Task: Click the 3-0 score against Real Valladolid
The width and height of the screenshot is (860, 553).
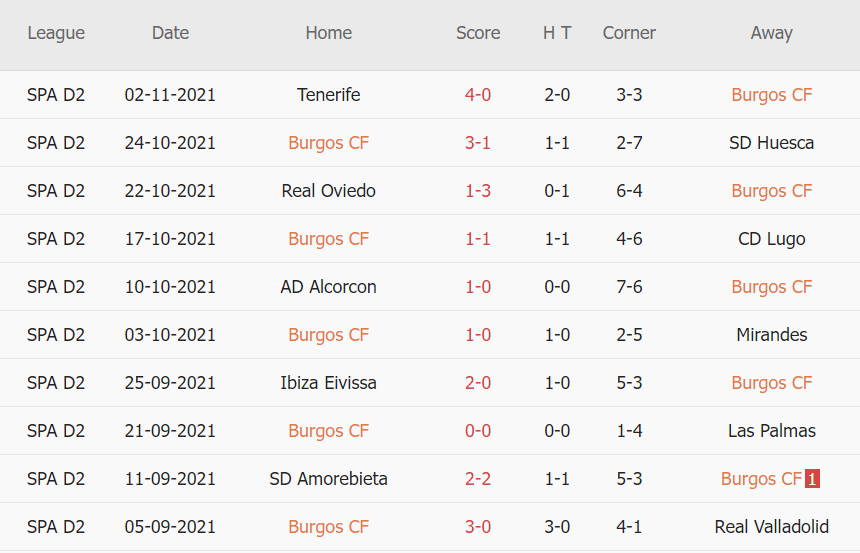Action: (478, 527)
